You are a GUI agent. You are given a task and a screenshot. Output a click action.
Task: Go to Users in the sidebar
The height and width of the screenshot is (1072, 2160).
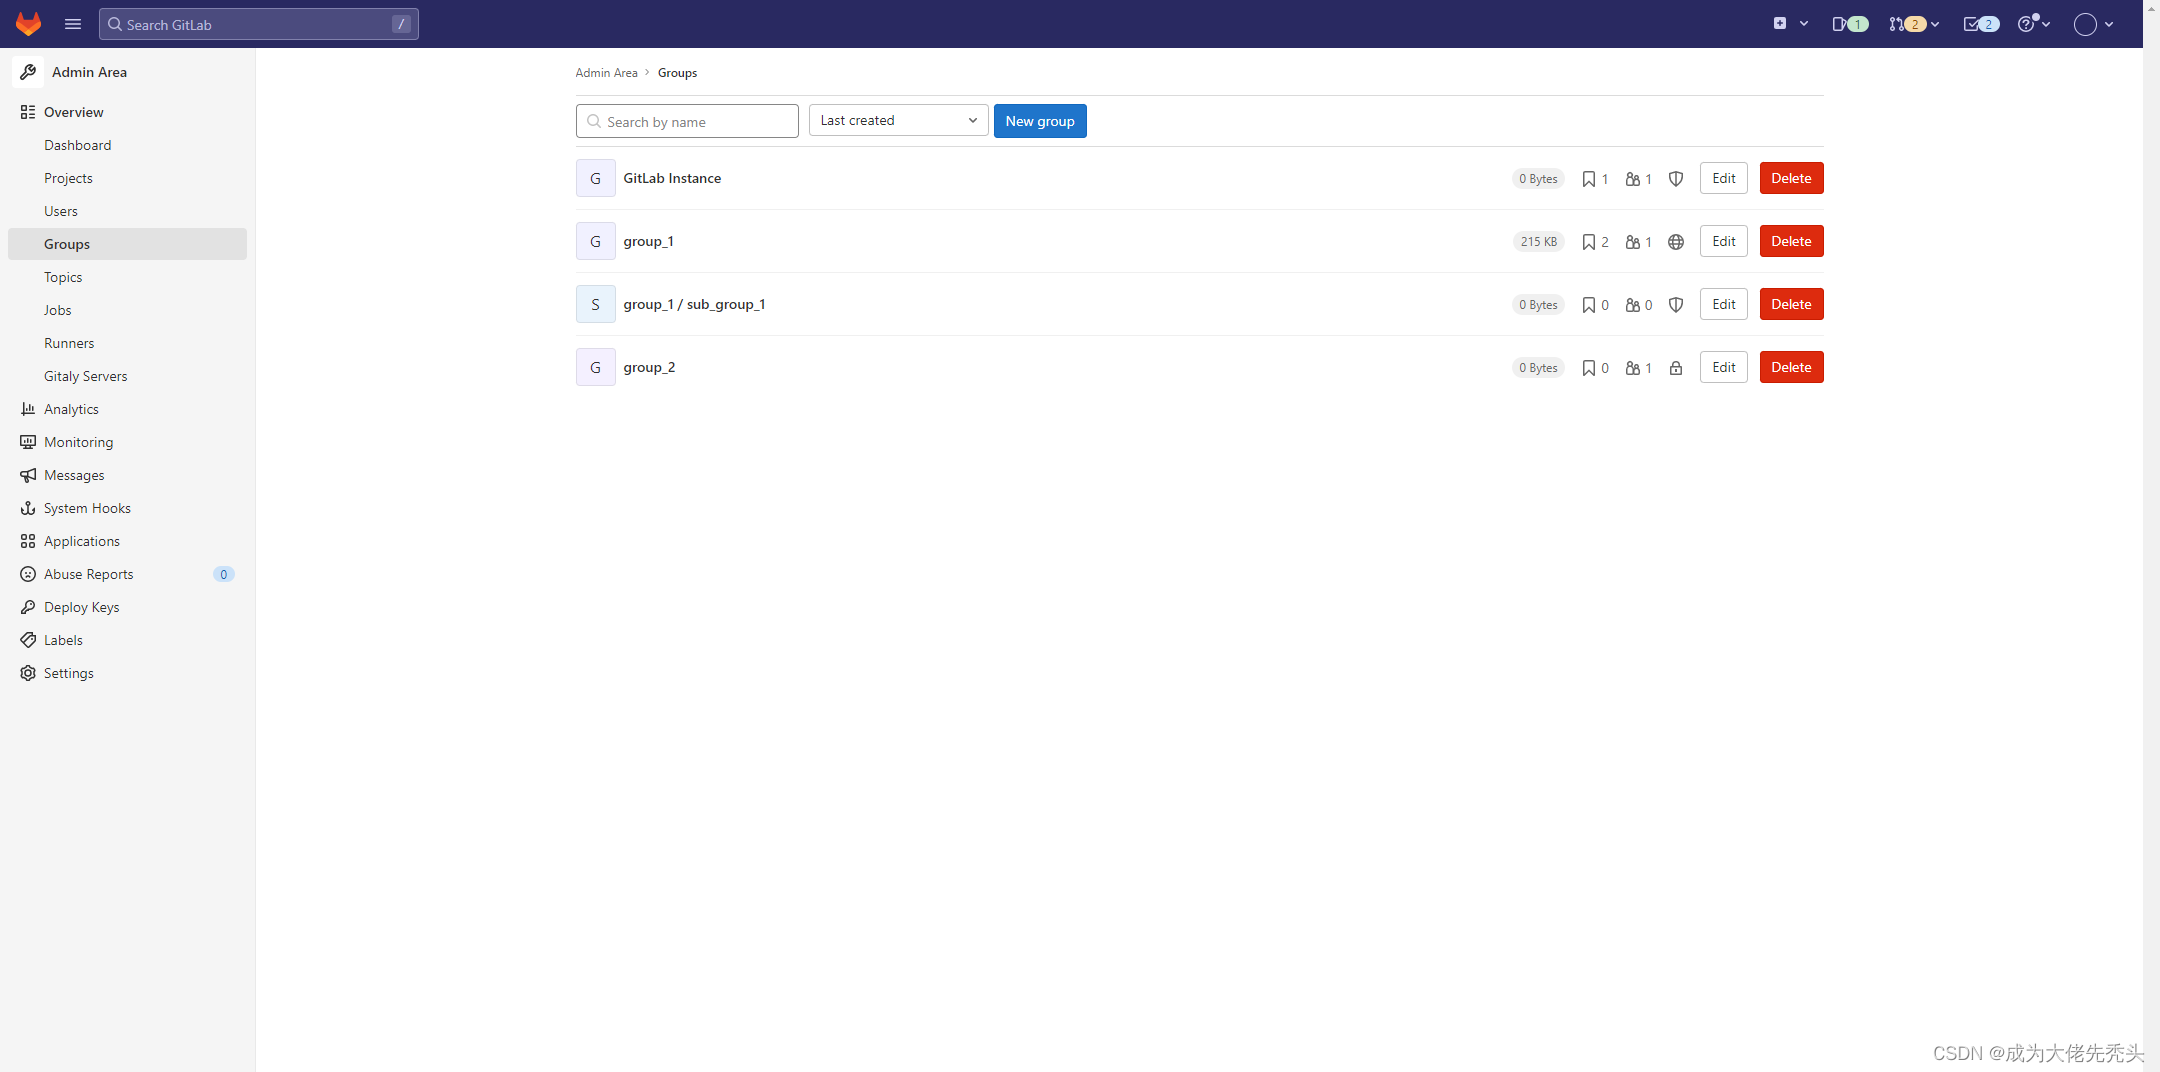tap(61, 211)
